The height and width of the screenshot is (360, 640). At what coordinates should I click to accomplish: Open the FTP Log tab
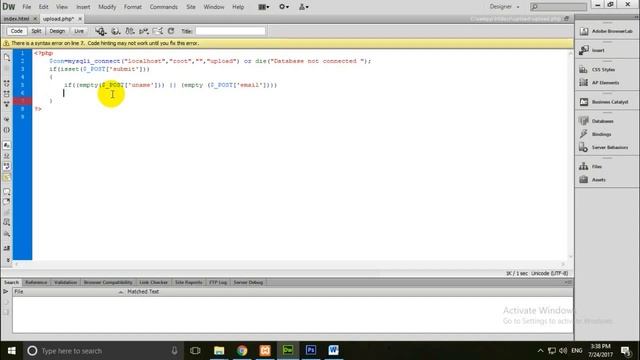click(218, 282)
